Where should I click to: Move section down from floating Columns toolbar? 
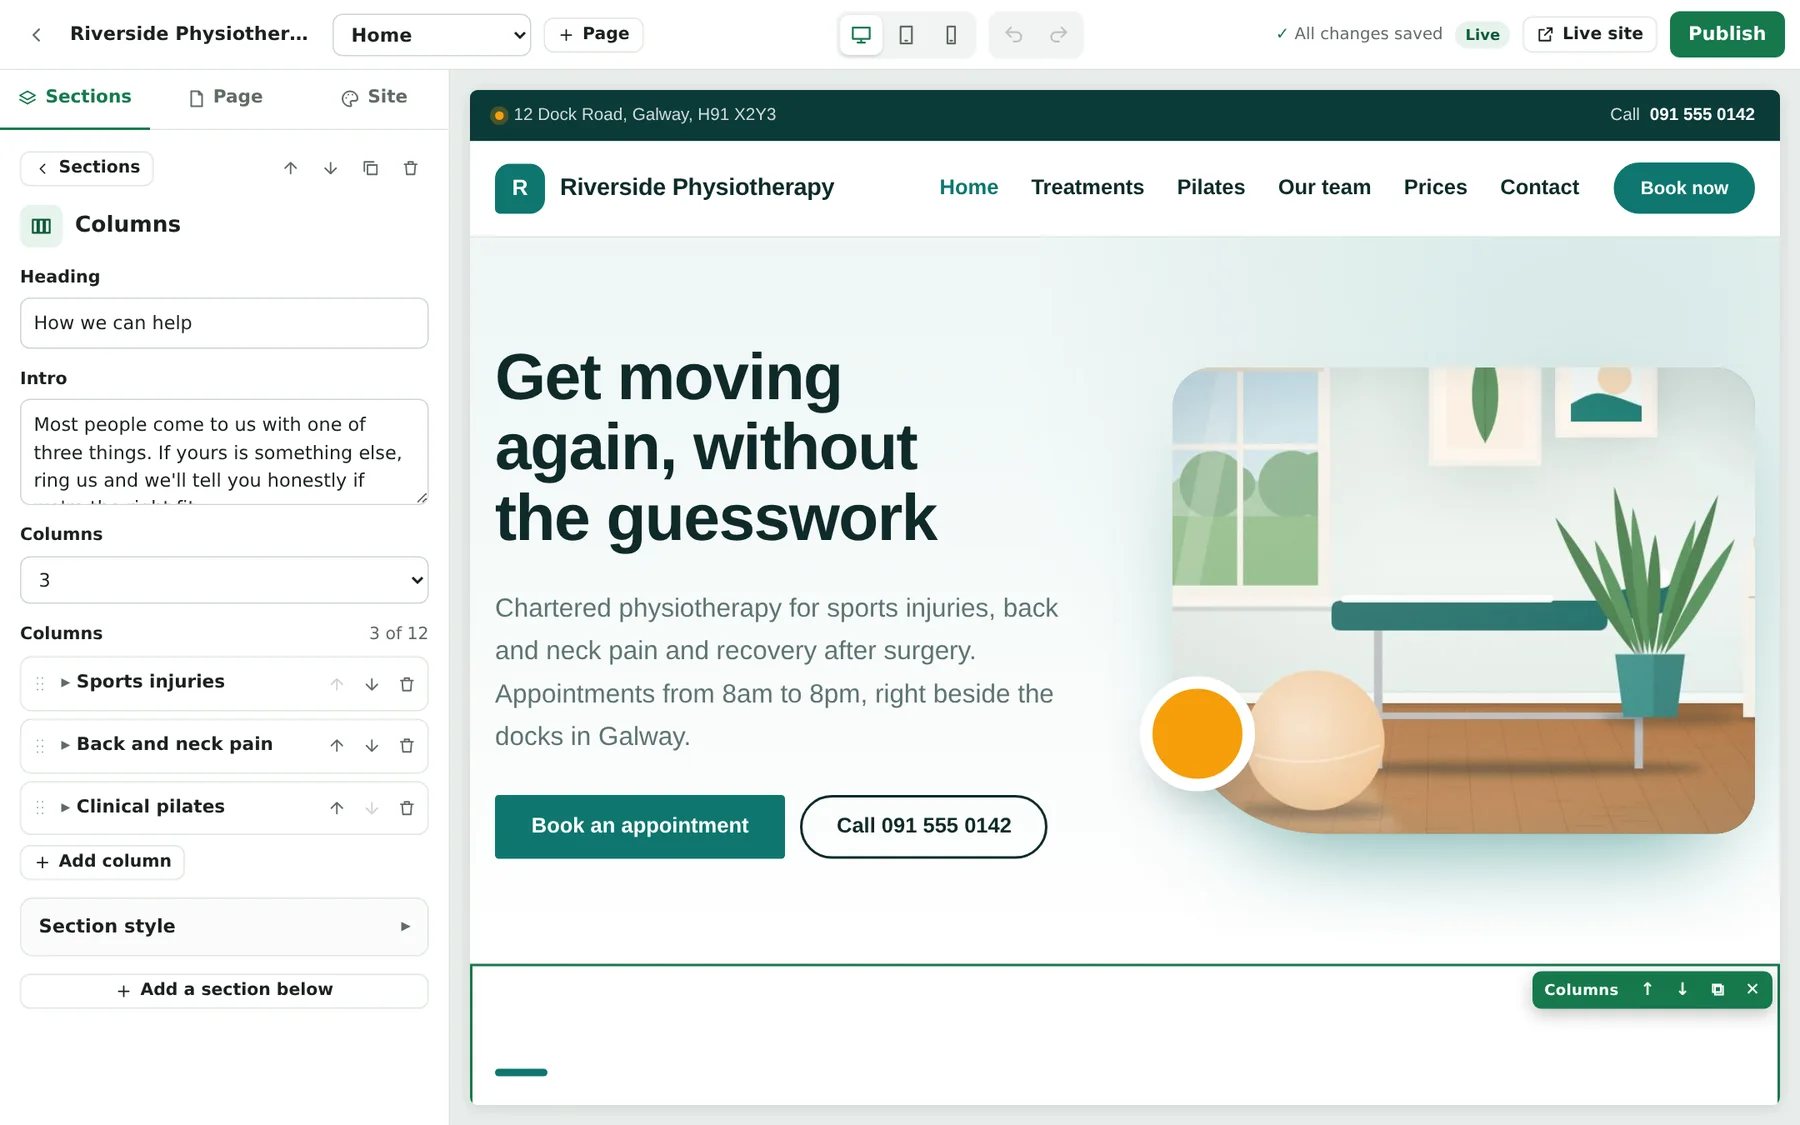click(x=1683, y=989)
